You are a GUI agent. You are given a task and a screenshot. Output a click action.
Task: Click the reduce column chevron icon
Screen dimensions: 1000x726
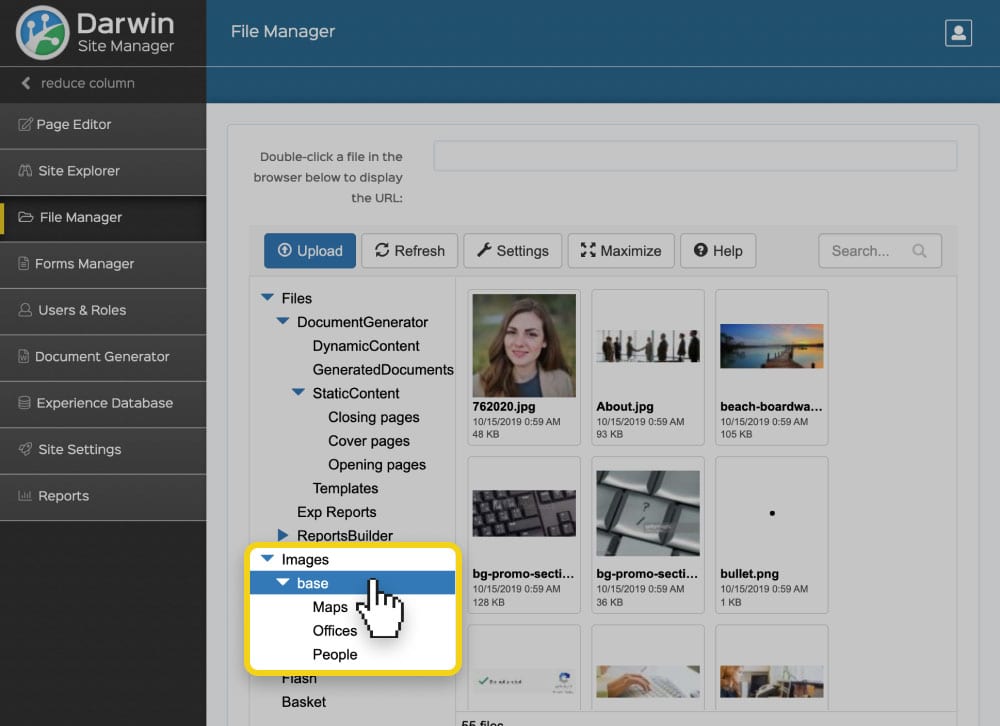[x=26, y=83]
